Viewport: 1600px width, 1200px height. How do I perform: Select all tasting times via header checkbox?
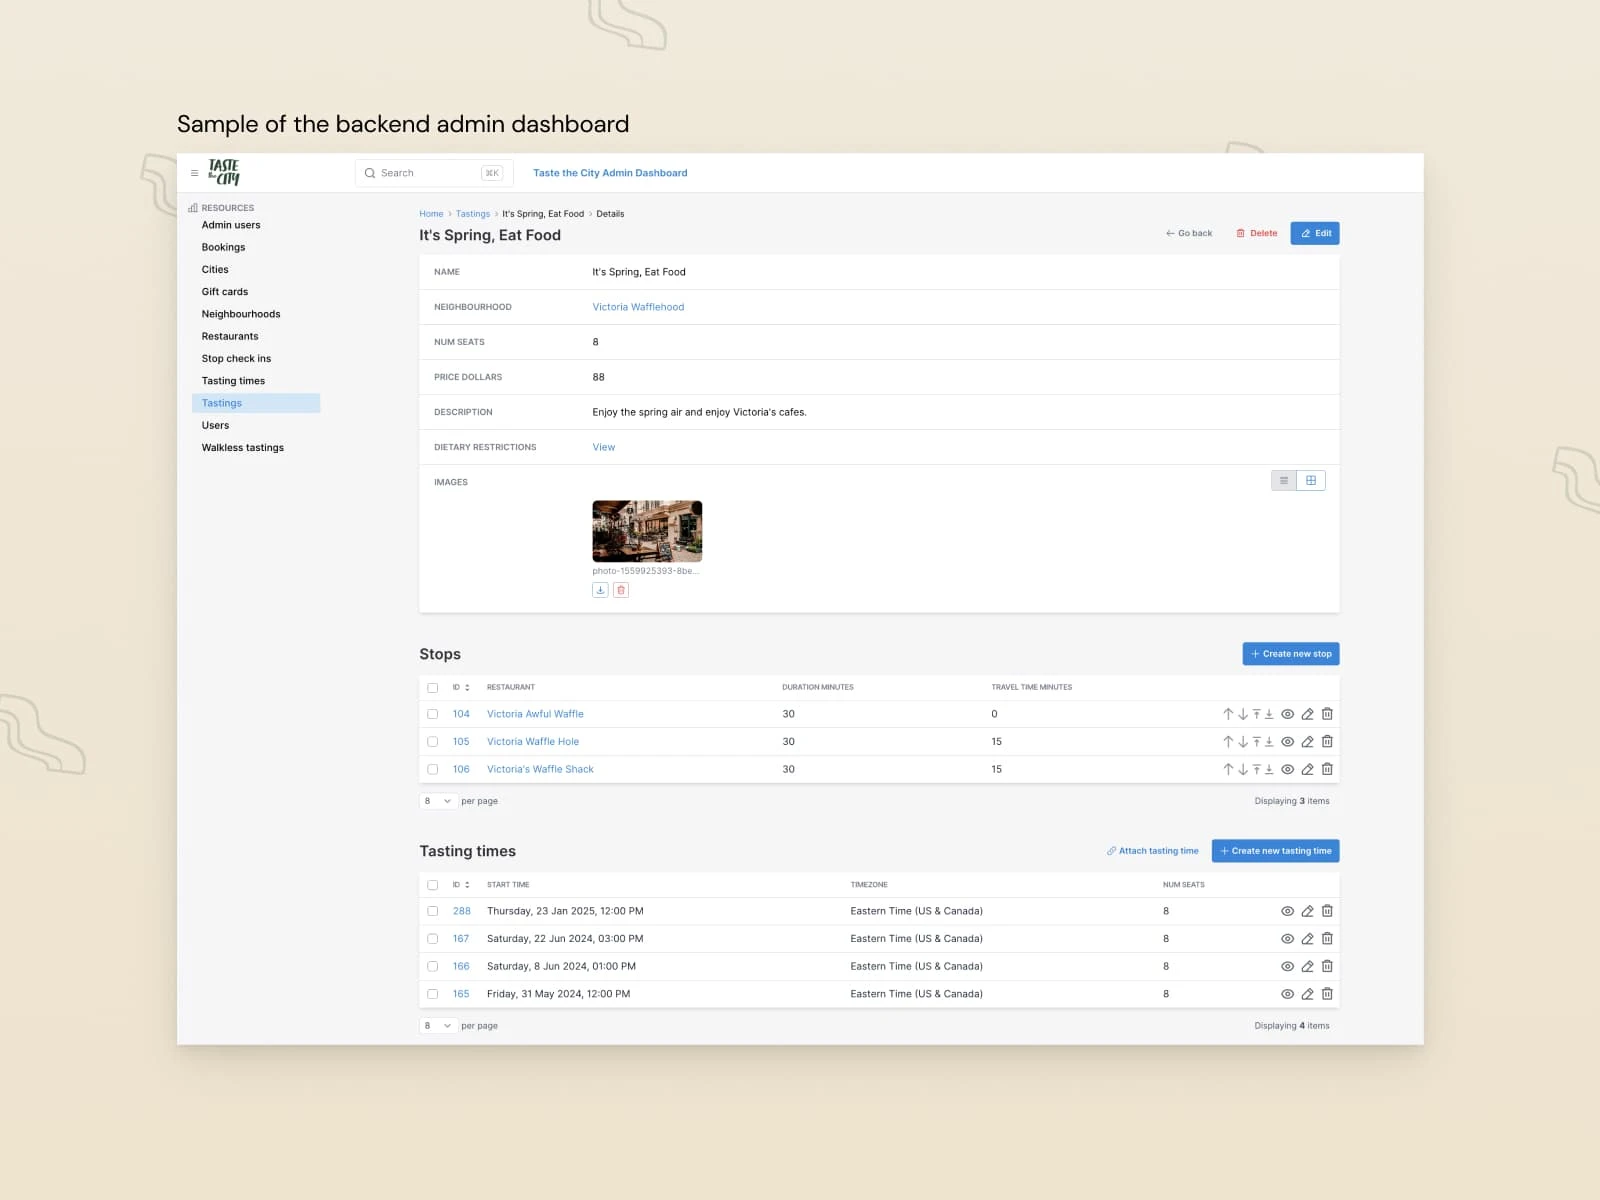point(433,884)
